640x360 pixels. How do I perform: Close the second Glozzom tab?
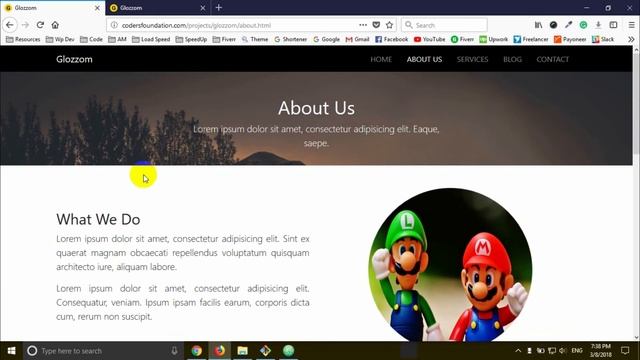point(202,8)
